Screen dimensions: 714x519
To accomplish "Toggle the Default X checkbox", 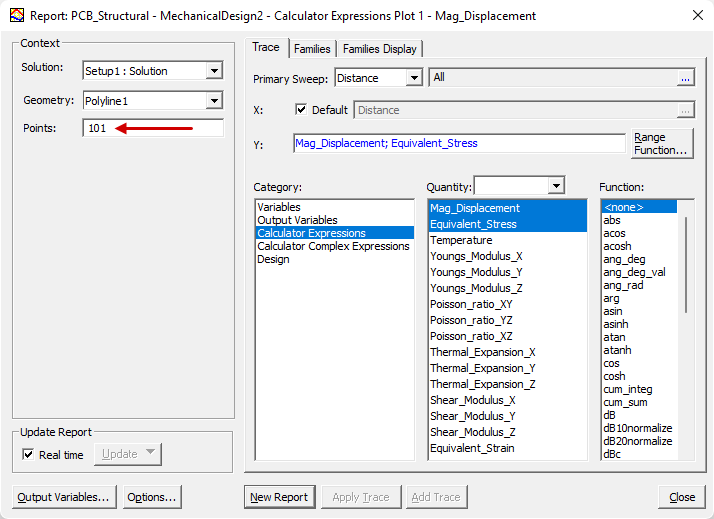I will (x=302, y=110).
